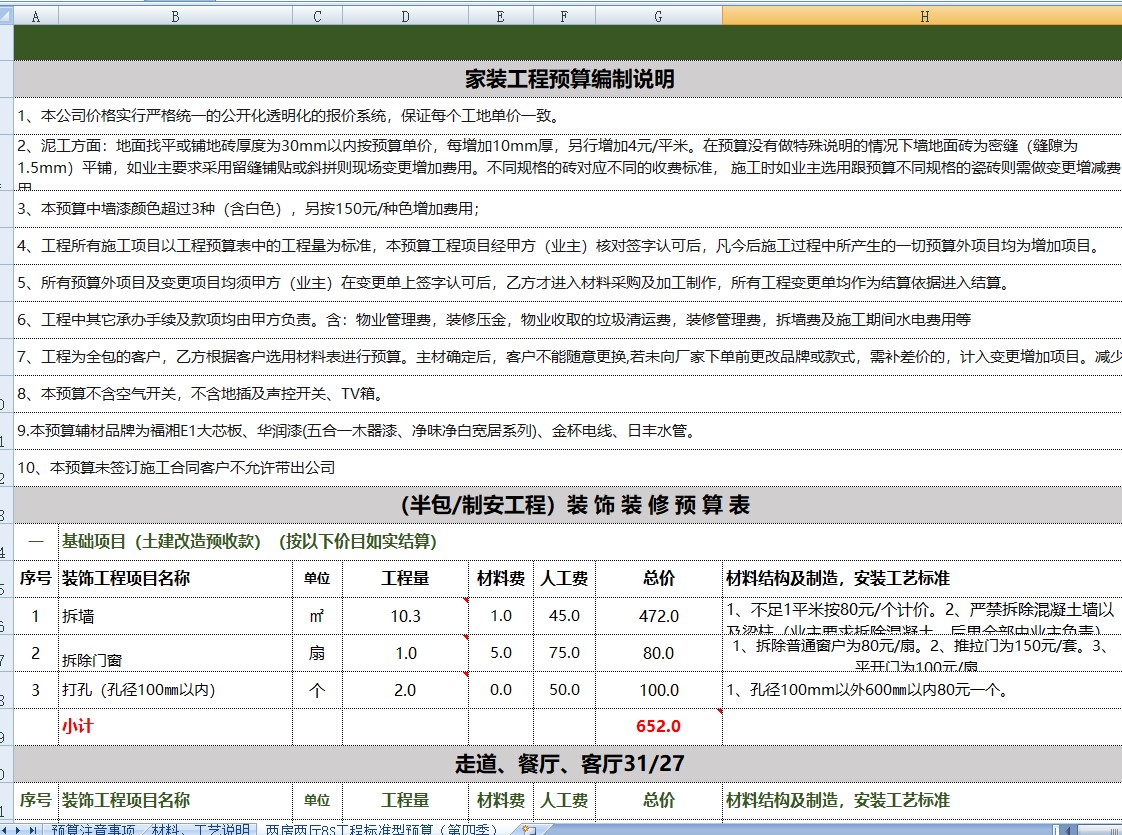Select the note 孔径100mm以外600mm以内80元一个
Image resolution: width=1122 pixels, height=835 pixels.
922,690
